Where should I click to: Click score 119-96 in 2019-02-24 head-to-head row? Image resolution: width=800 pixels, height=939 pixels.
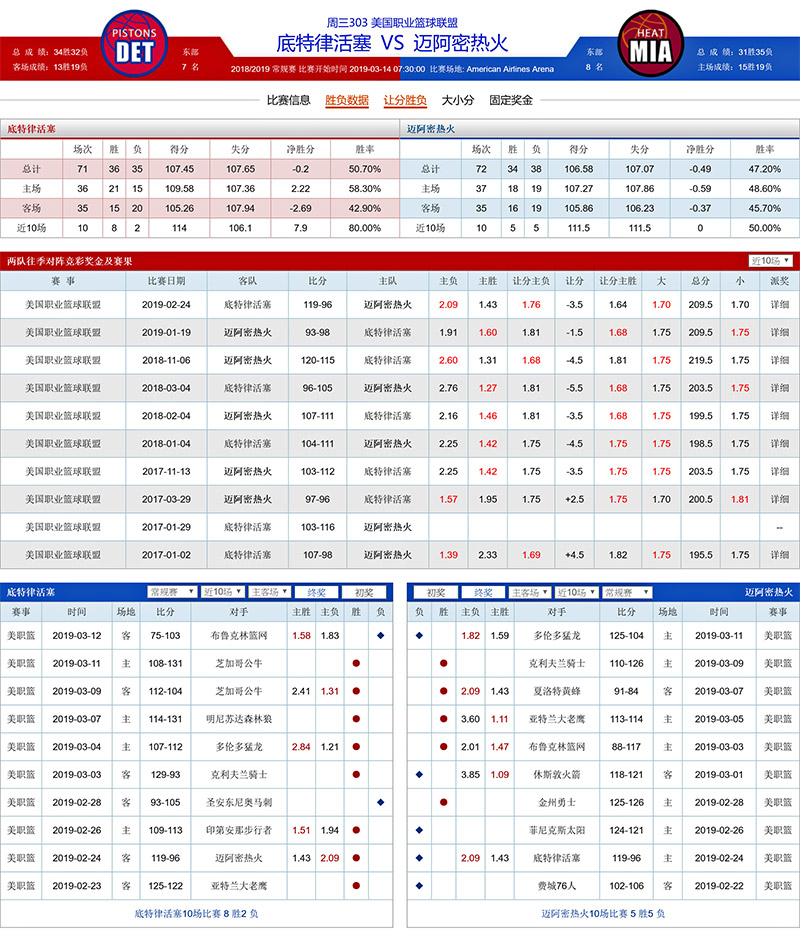click(x=318, y=304)
